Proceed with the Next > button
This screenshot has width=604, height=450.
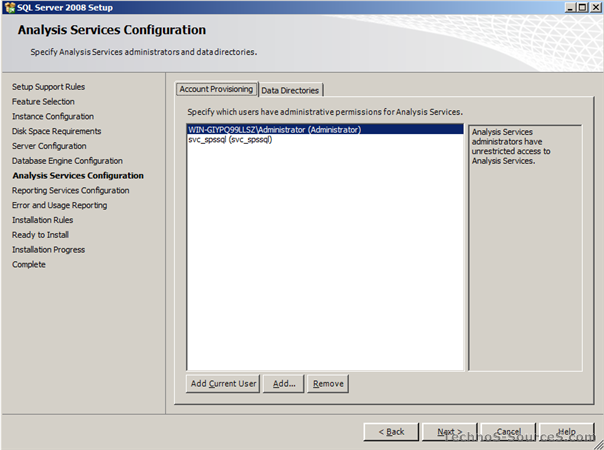pyautogui.click(x=450, y=432)
